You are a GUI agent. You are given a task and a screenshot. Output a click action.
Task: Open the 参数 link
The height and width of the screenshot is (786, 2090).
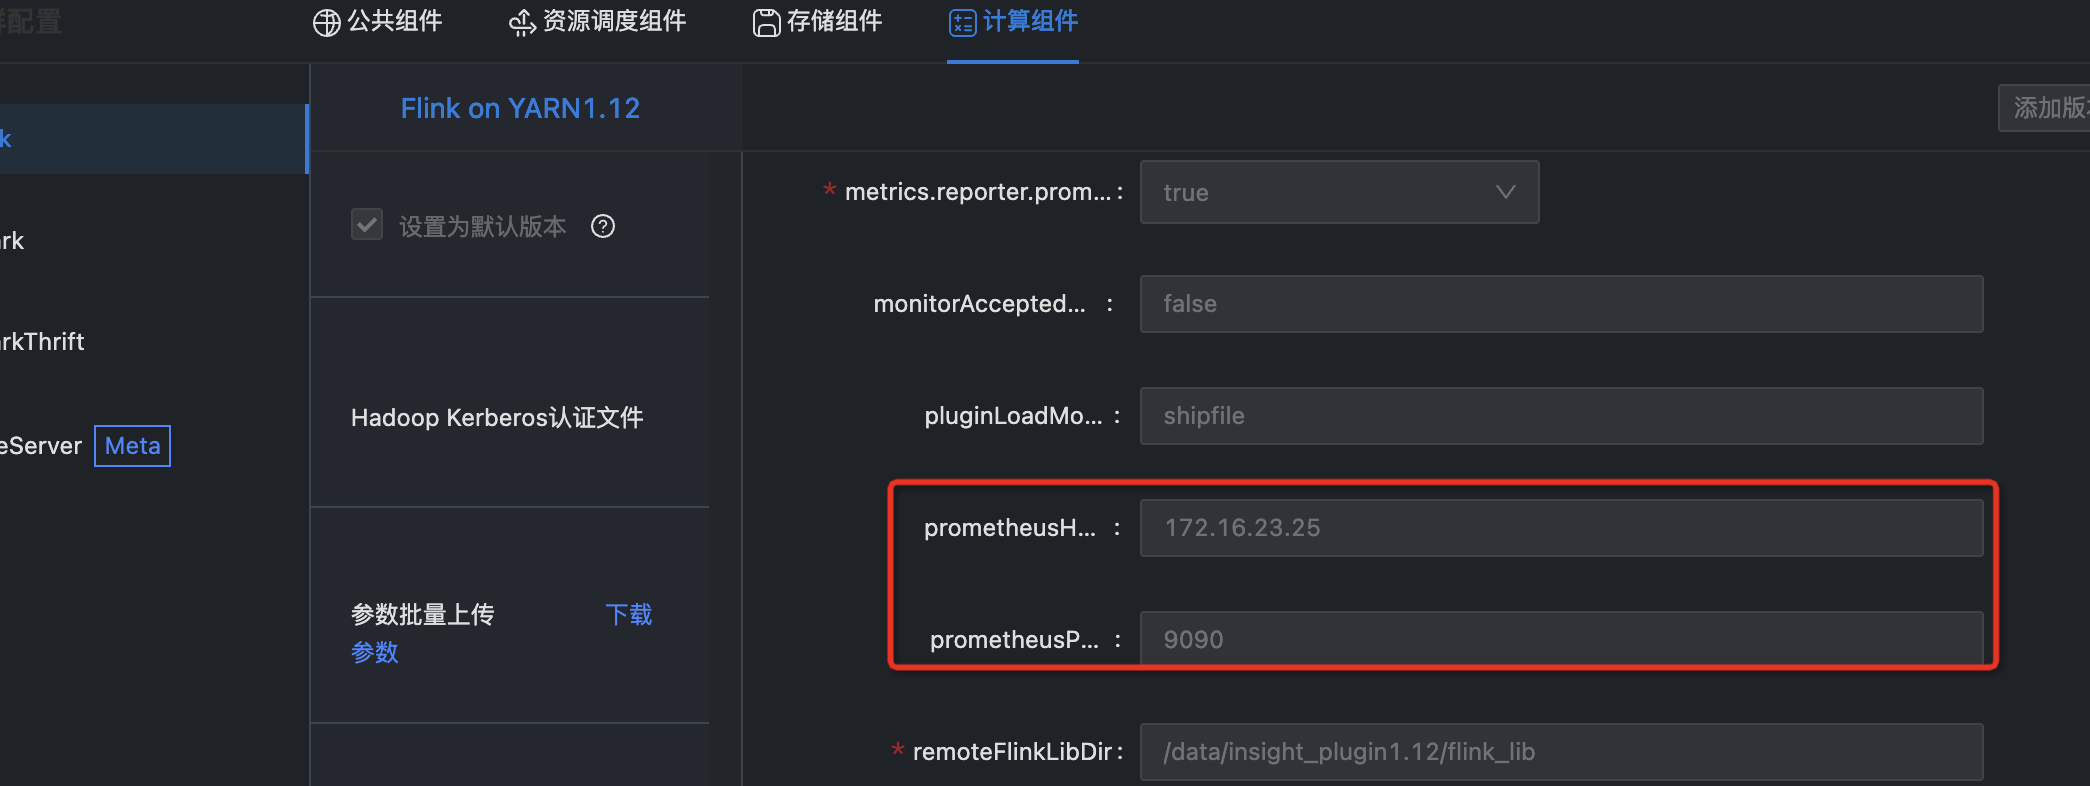pyautogui.click(x=374, y=652)
